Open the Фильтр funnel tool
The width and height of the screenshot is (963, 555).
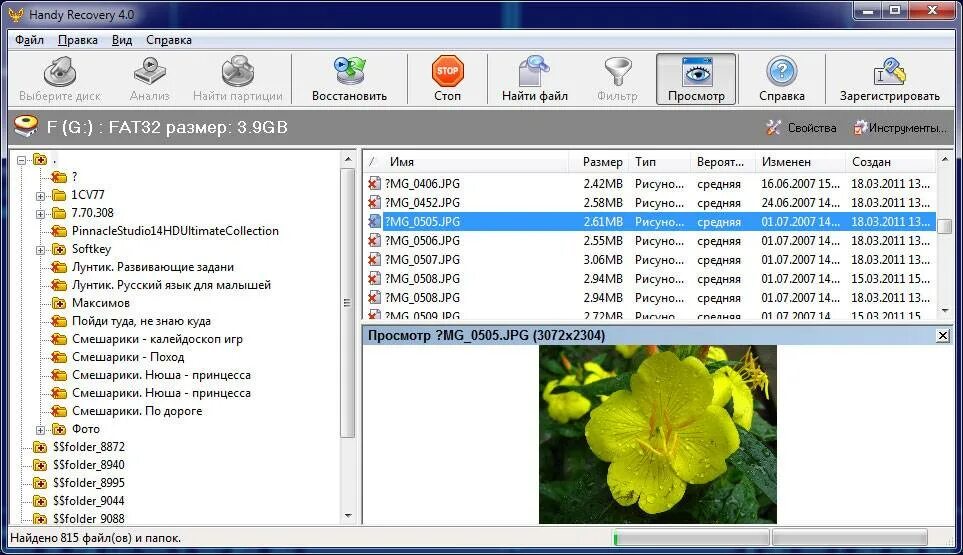coord(617,79)
